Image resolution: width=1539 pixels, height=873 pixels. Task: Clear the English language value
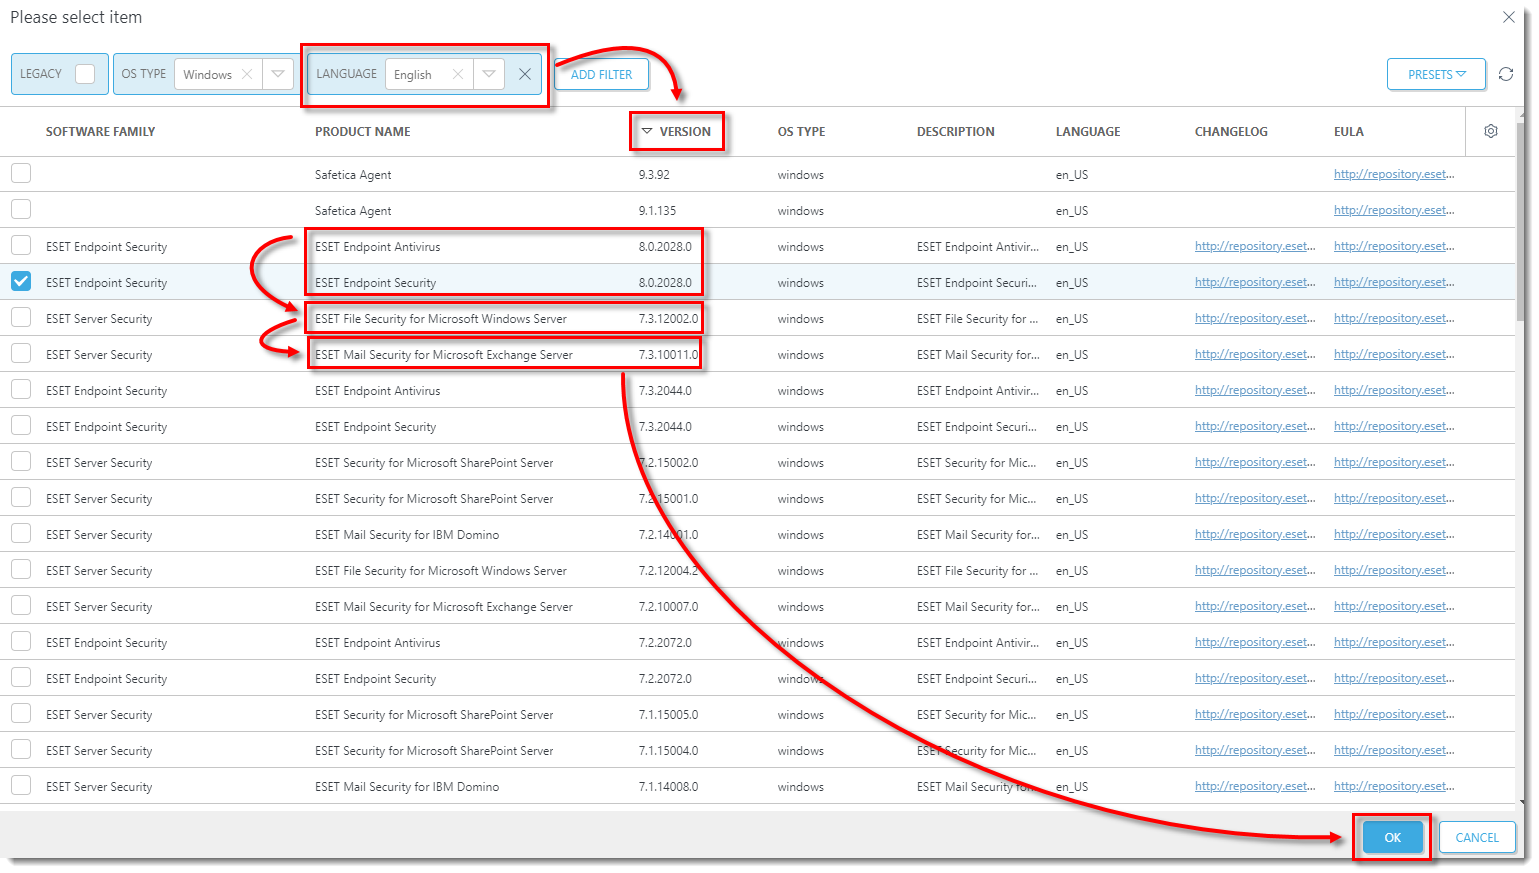coord(457,74)
